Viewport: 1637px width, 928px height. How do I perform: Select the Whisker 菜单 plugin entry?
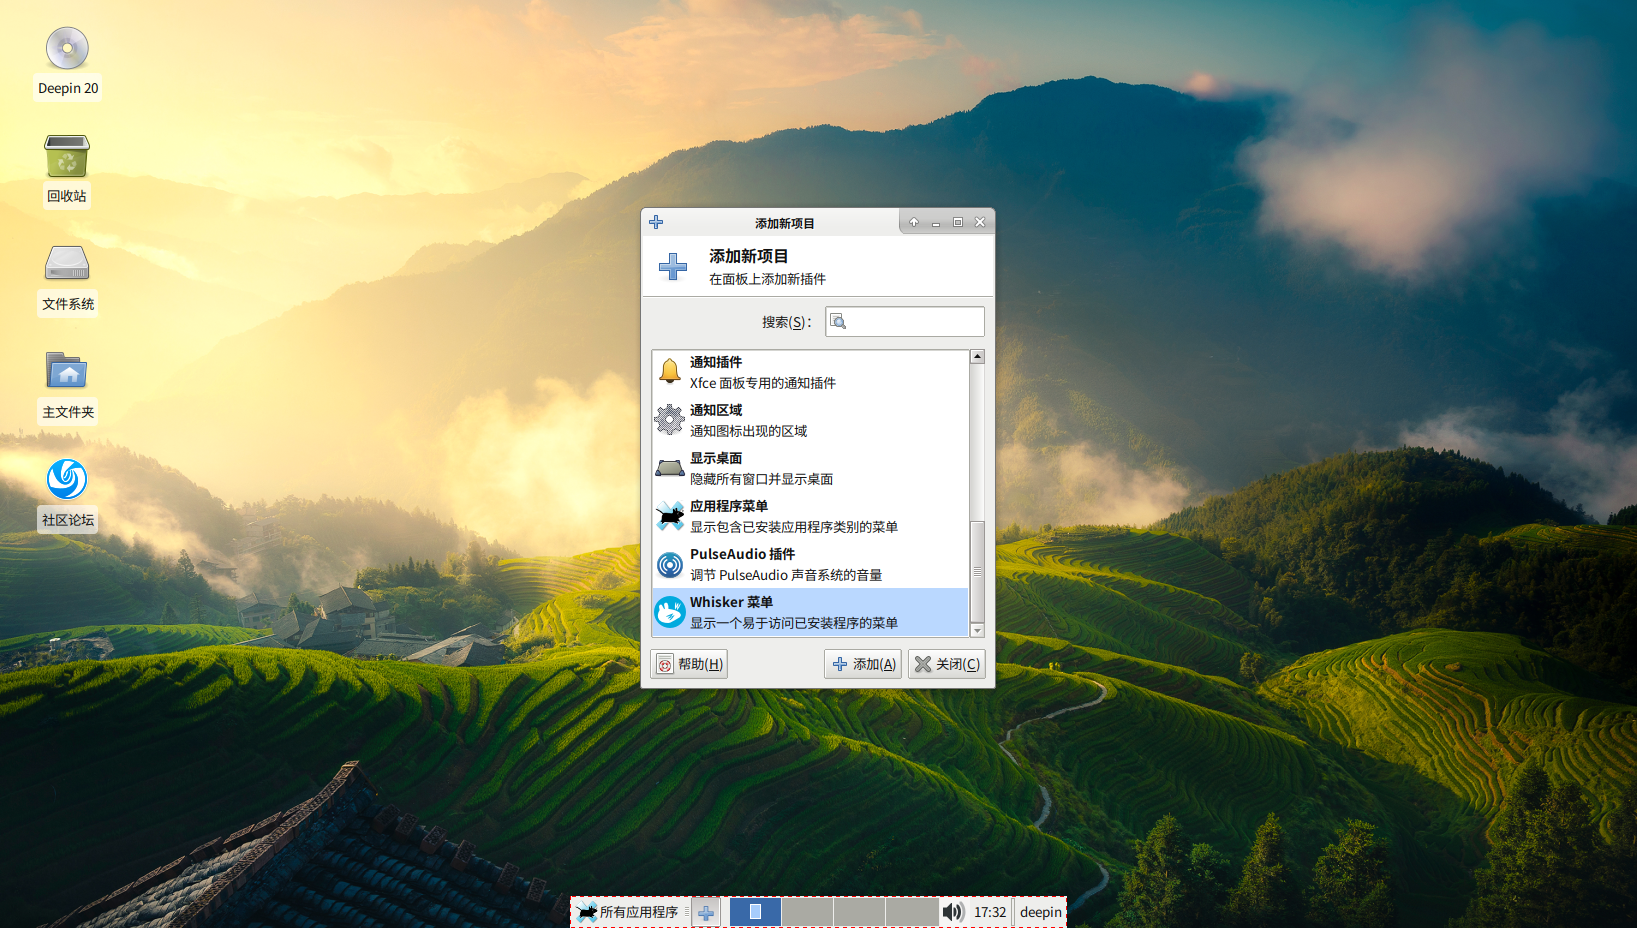[x=810, y=612]
